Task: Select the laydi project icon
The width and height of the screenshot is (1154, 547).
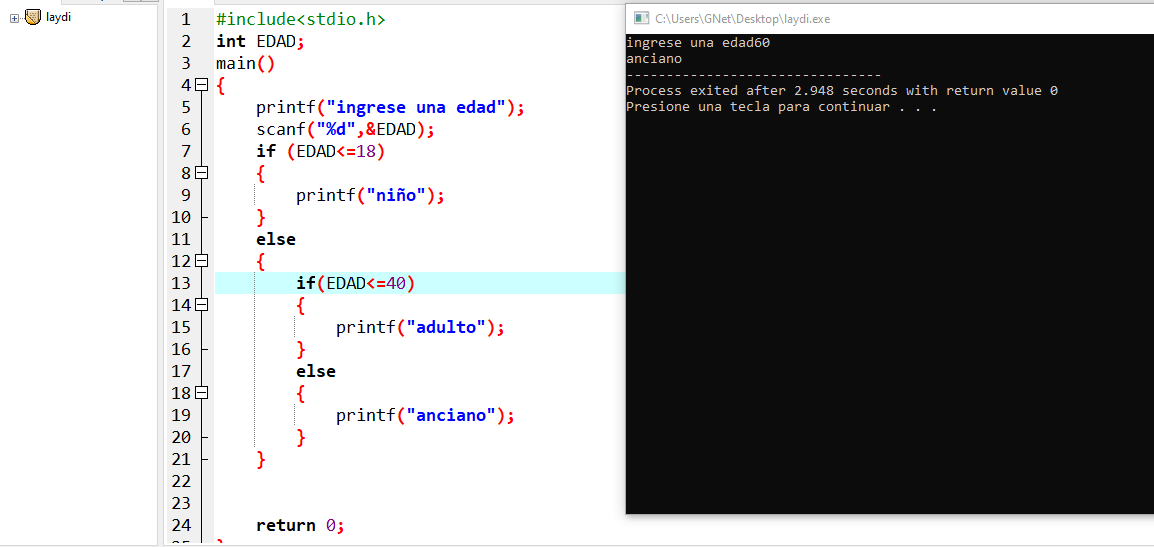Action: point(32,17)
